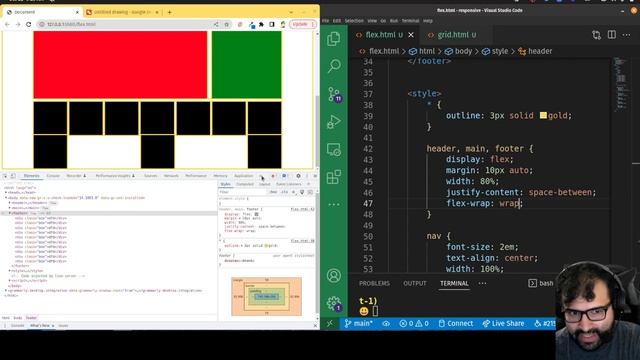
Task: Collapse the body element in DOM tree
Action: 6,198
